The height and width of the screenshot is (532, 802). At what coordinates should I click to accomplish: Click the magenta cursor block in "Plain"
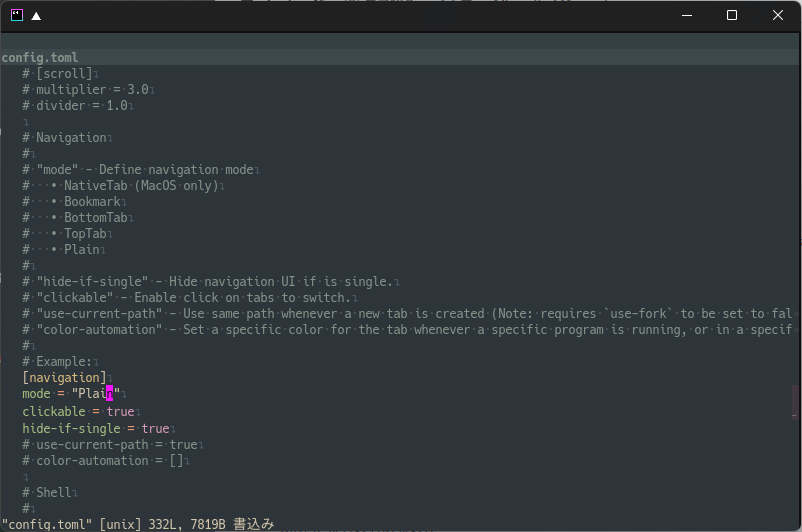pyautogui.click(x=109, y=393)
